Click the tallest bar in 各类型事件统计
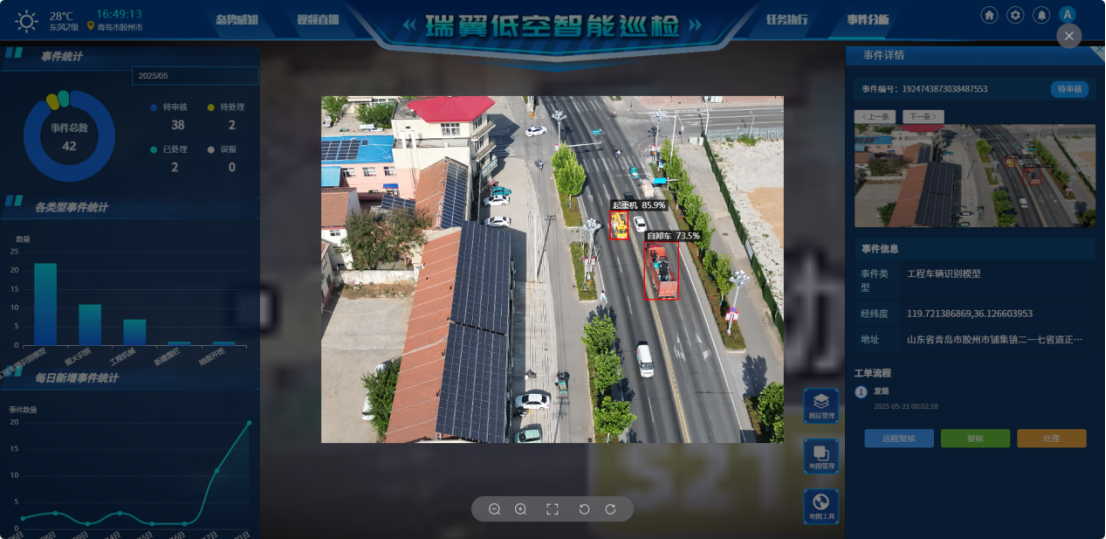1106x539 pixels. point(45,304)
